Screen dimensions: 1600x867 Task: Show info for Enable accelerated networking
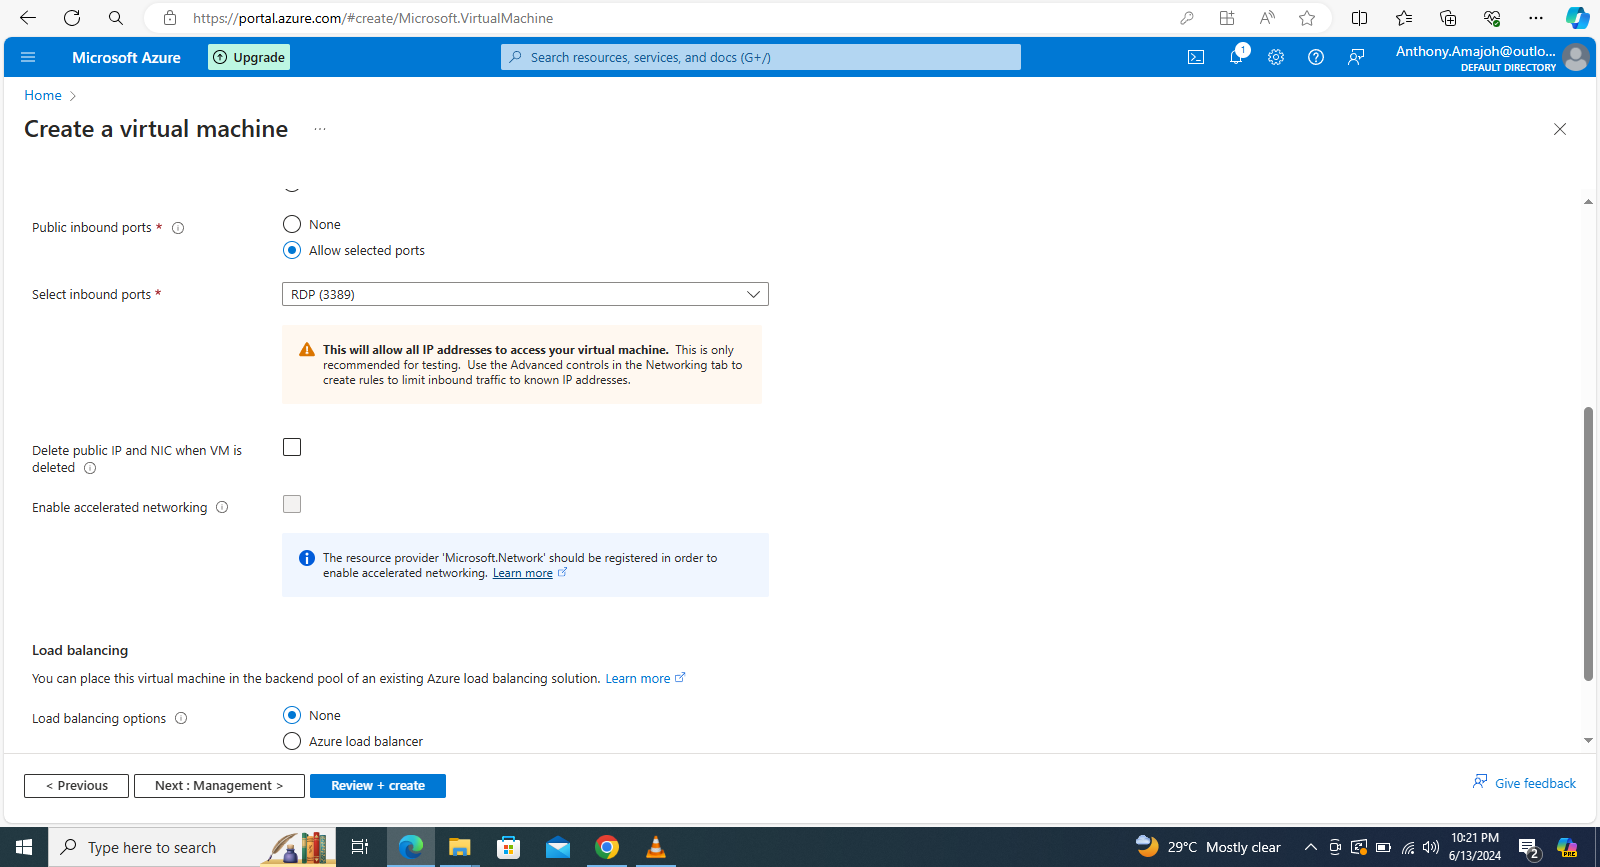click(x=222, y=508)
